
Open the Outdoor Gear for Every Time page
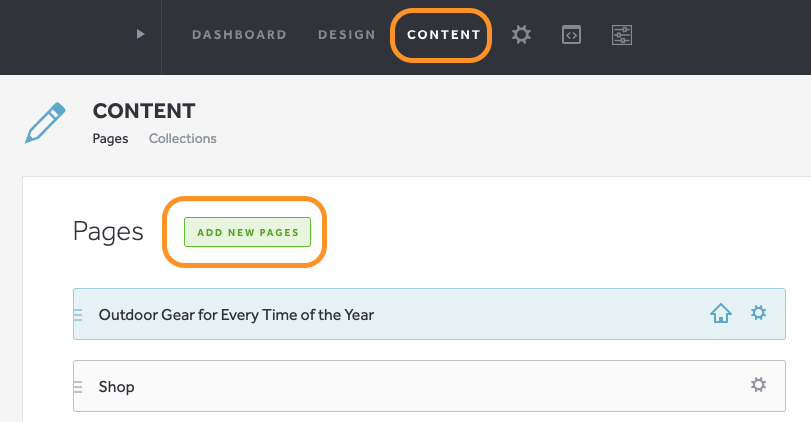pos(236,315)
